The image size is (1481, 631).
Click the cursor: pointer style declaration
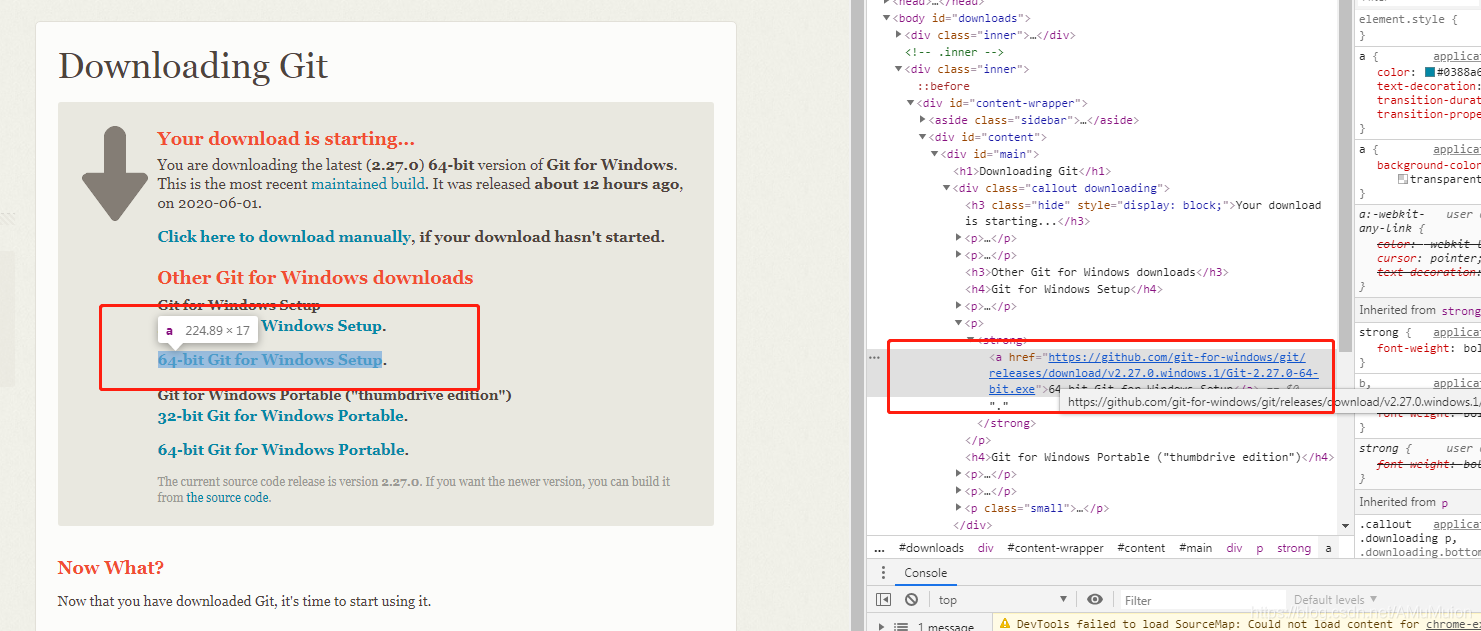1427,258
